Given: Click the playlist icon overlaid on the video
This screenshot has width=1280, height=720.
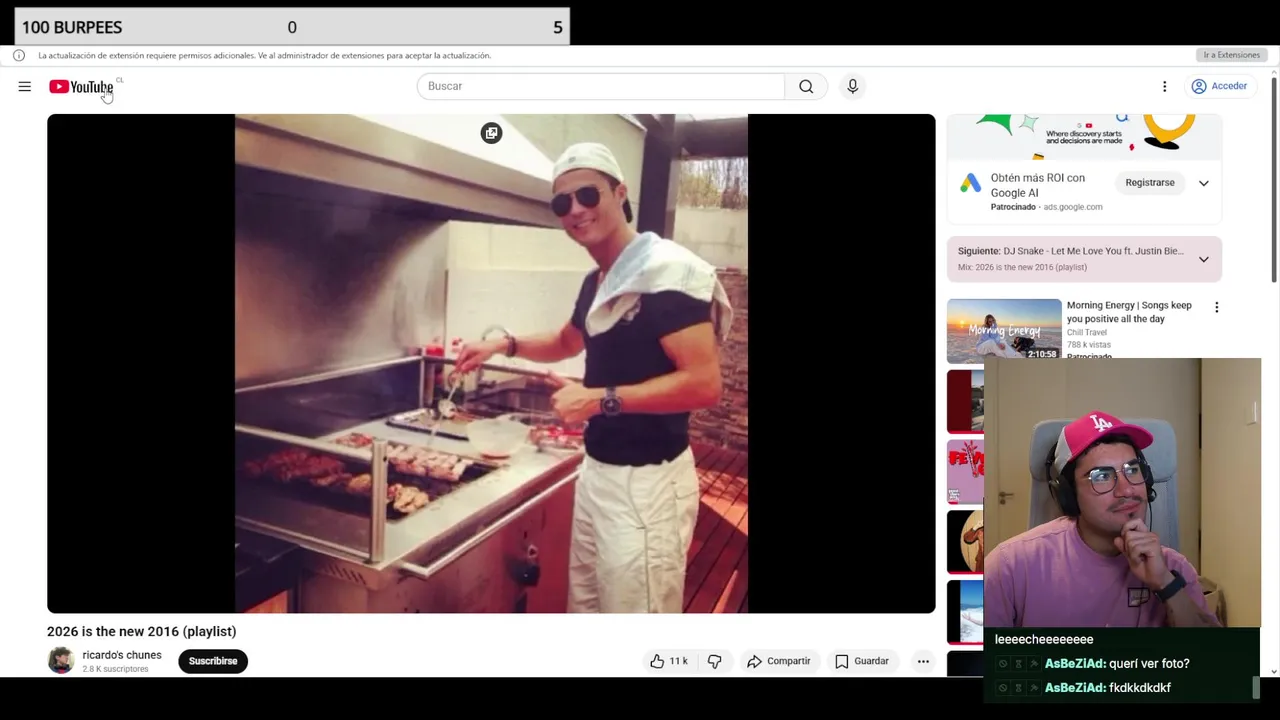Looking at the screenshot, I should (x=491, y=133).
